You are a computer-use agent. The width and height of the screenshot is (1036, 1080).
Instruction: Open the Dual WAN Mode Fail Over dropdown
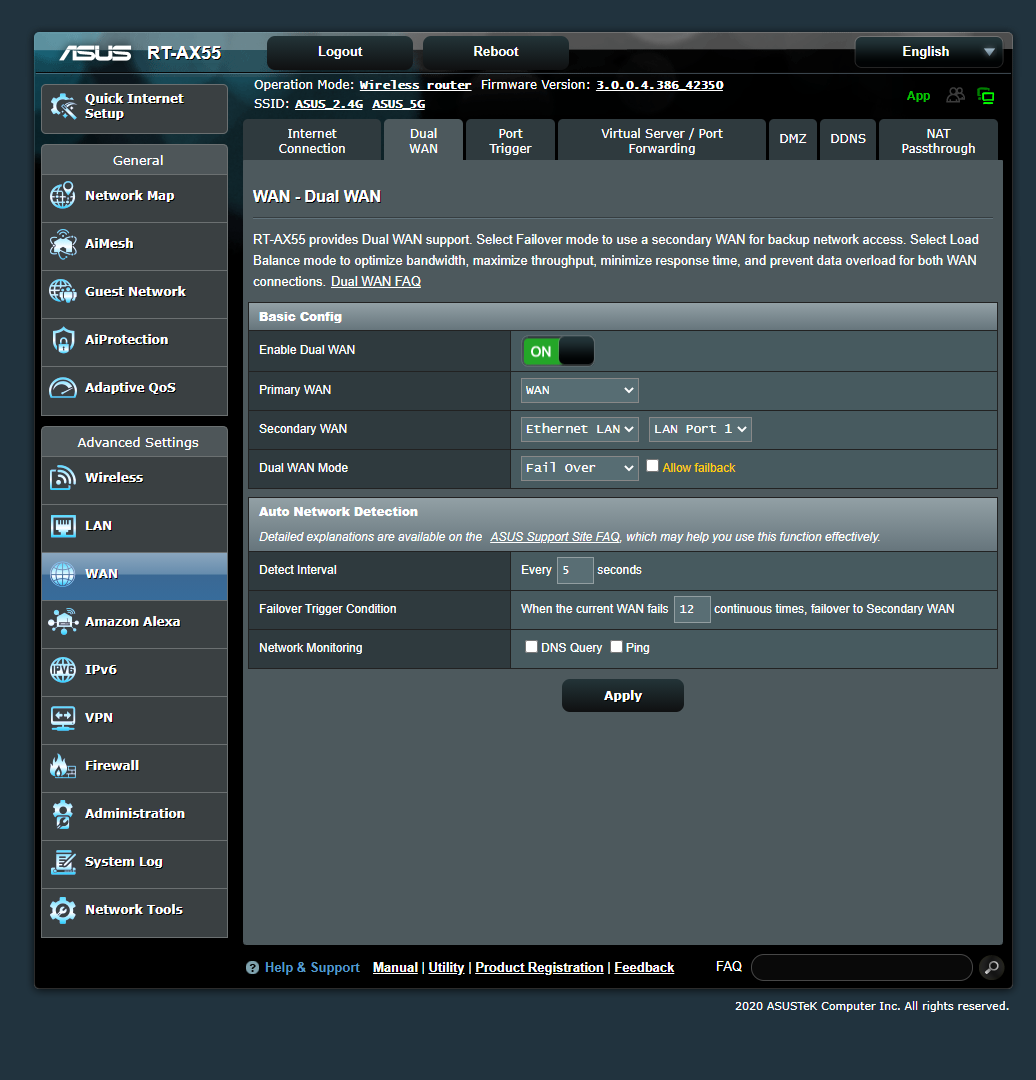coord(579,468)
